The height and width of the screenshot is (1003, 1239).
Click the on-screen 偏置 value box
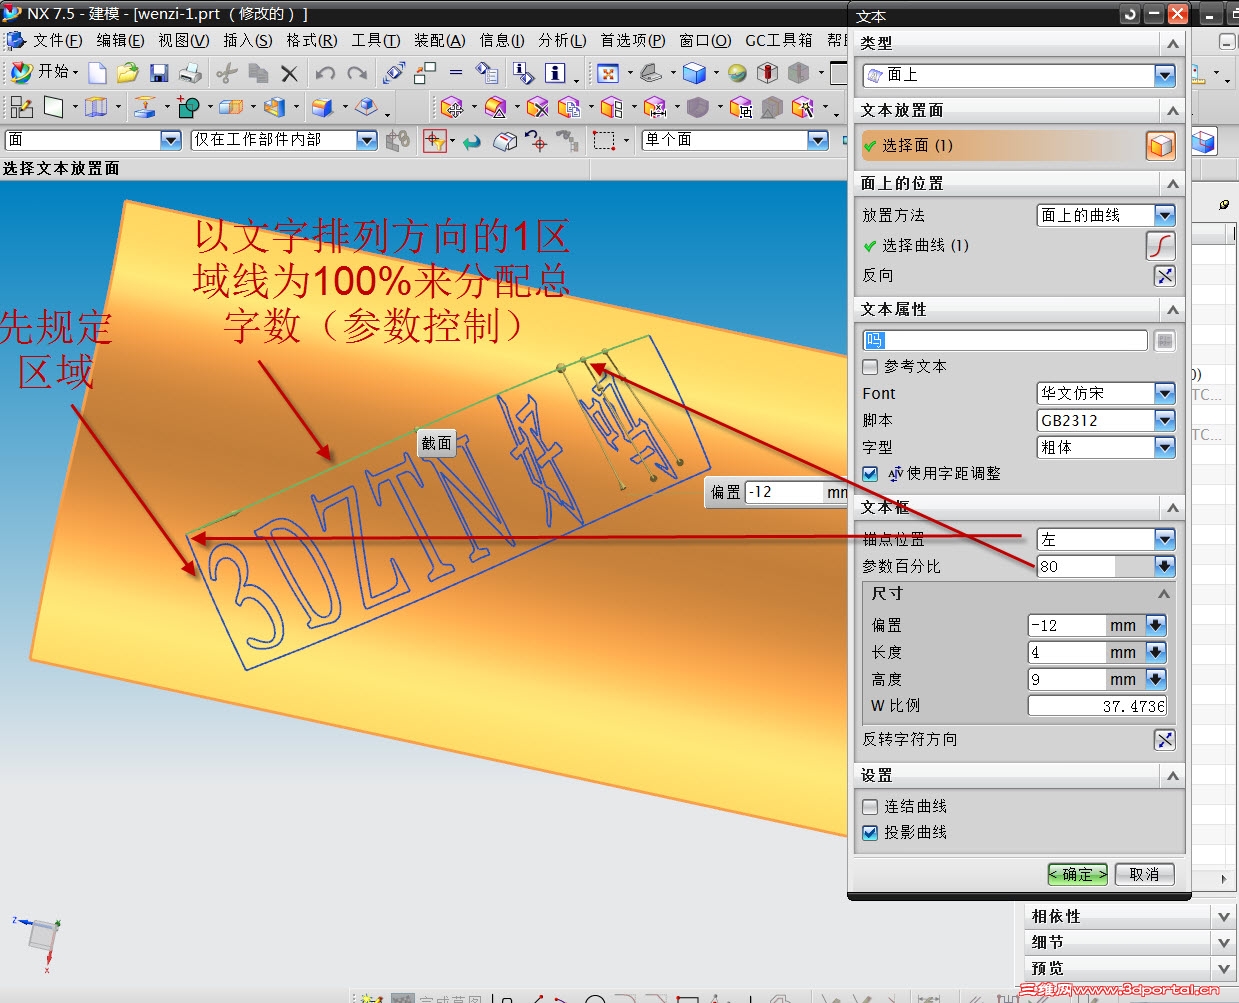pos(784,492)
